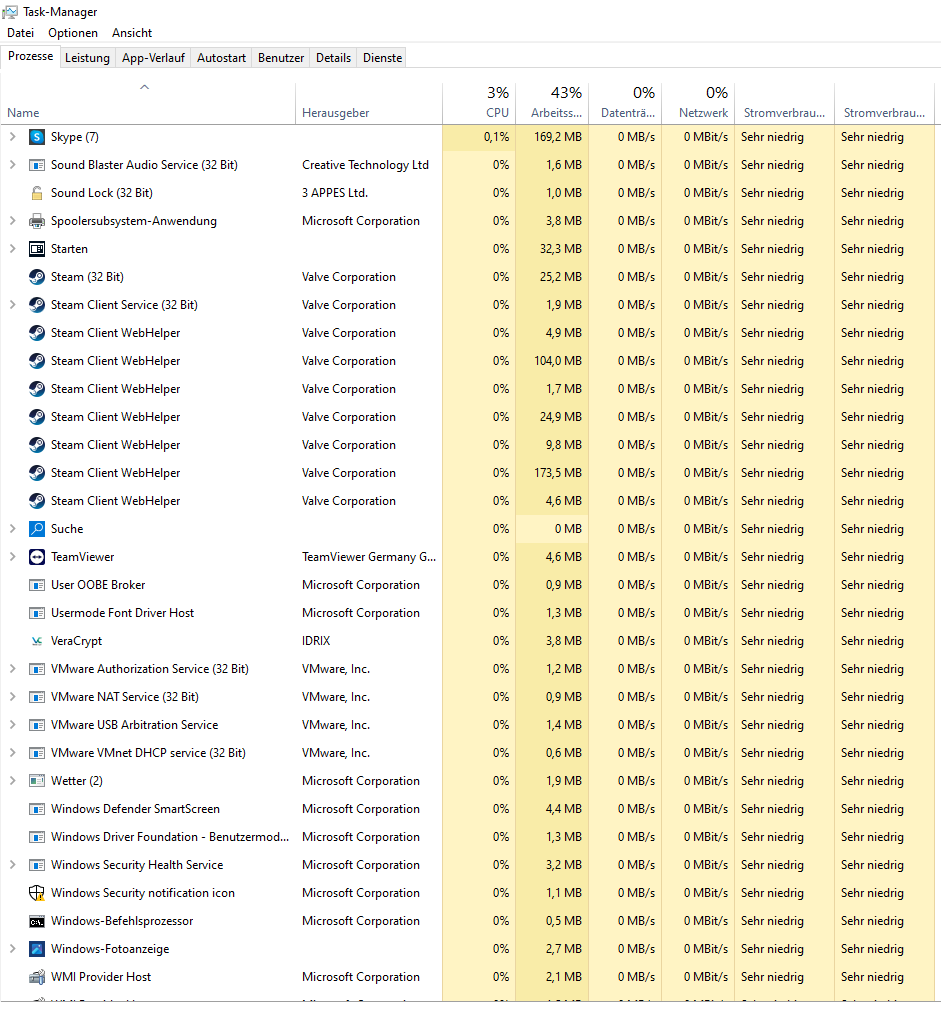Click the Windows-Fotoanzeige icon

tap(37, 949)
